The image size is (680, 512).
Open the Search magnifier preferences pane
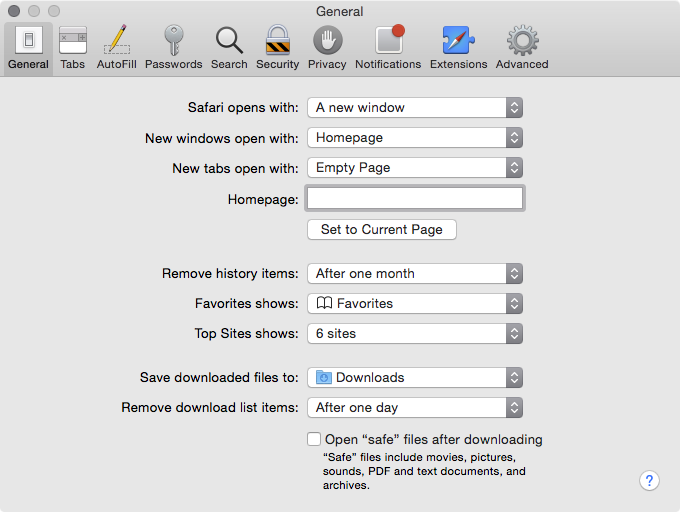[229, 48]
